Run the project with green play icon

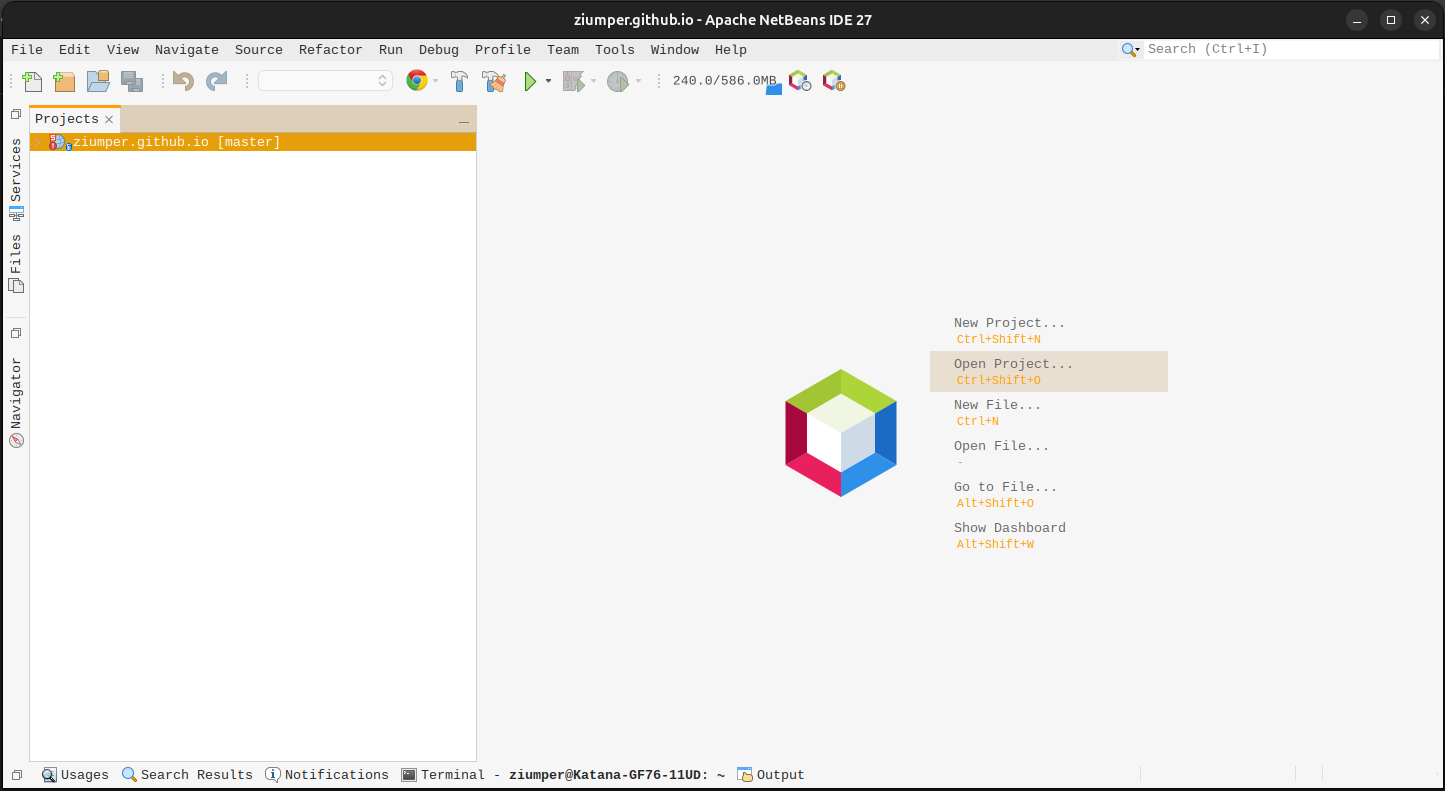[530, 81]
